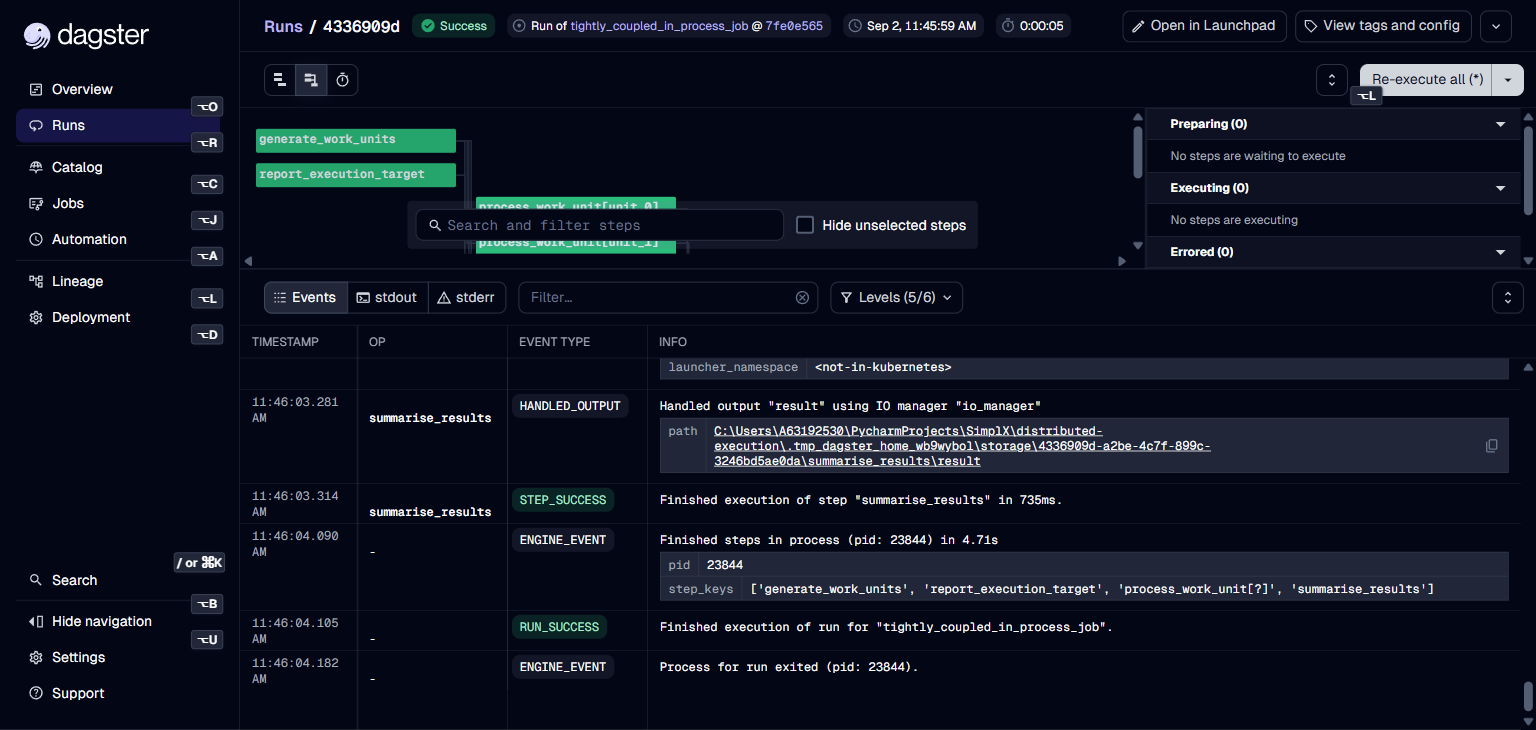This screenshot has height=730, width=1536.
Task: Click the Search magnifier icon in sidebar
Action: point(36,580)
